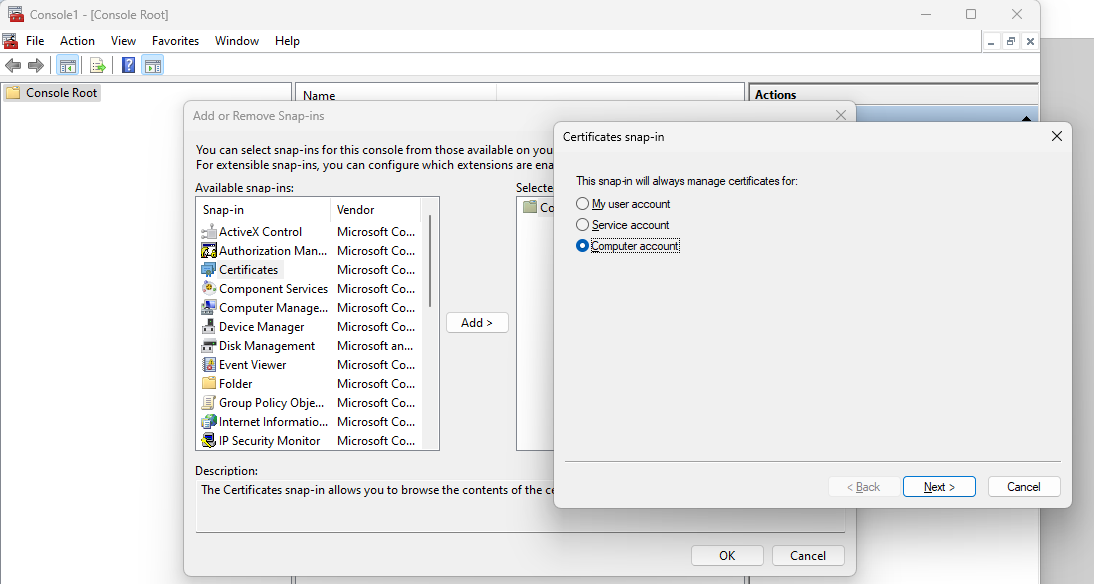1094x584 pixels.
Task: Click the MMC console icon in menu bar
Action: pyautogui.click(x=10, y=40)
